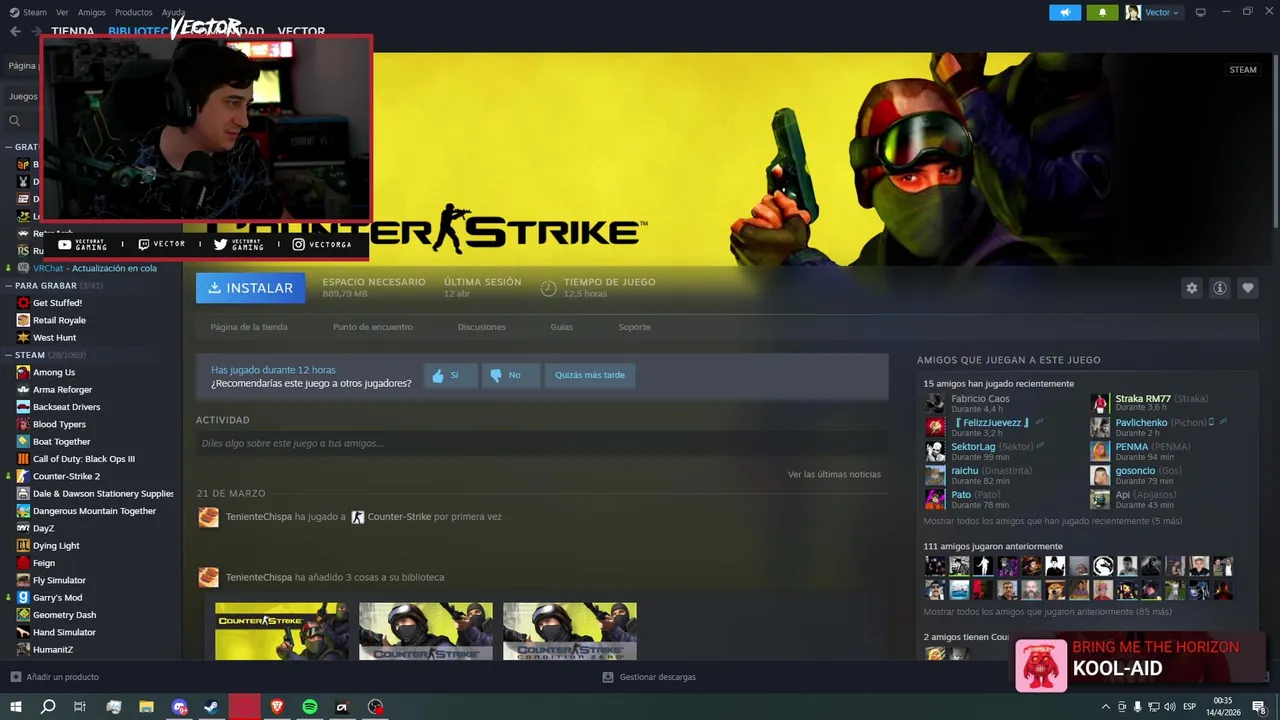This screenshot has width=1280, height=720.
Task: Select Among Us game icon
Action: tap(23, 372)
